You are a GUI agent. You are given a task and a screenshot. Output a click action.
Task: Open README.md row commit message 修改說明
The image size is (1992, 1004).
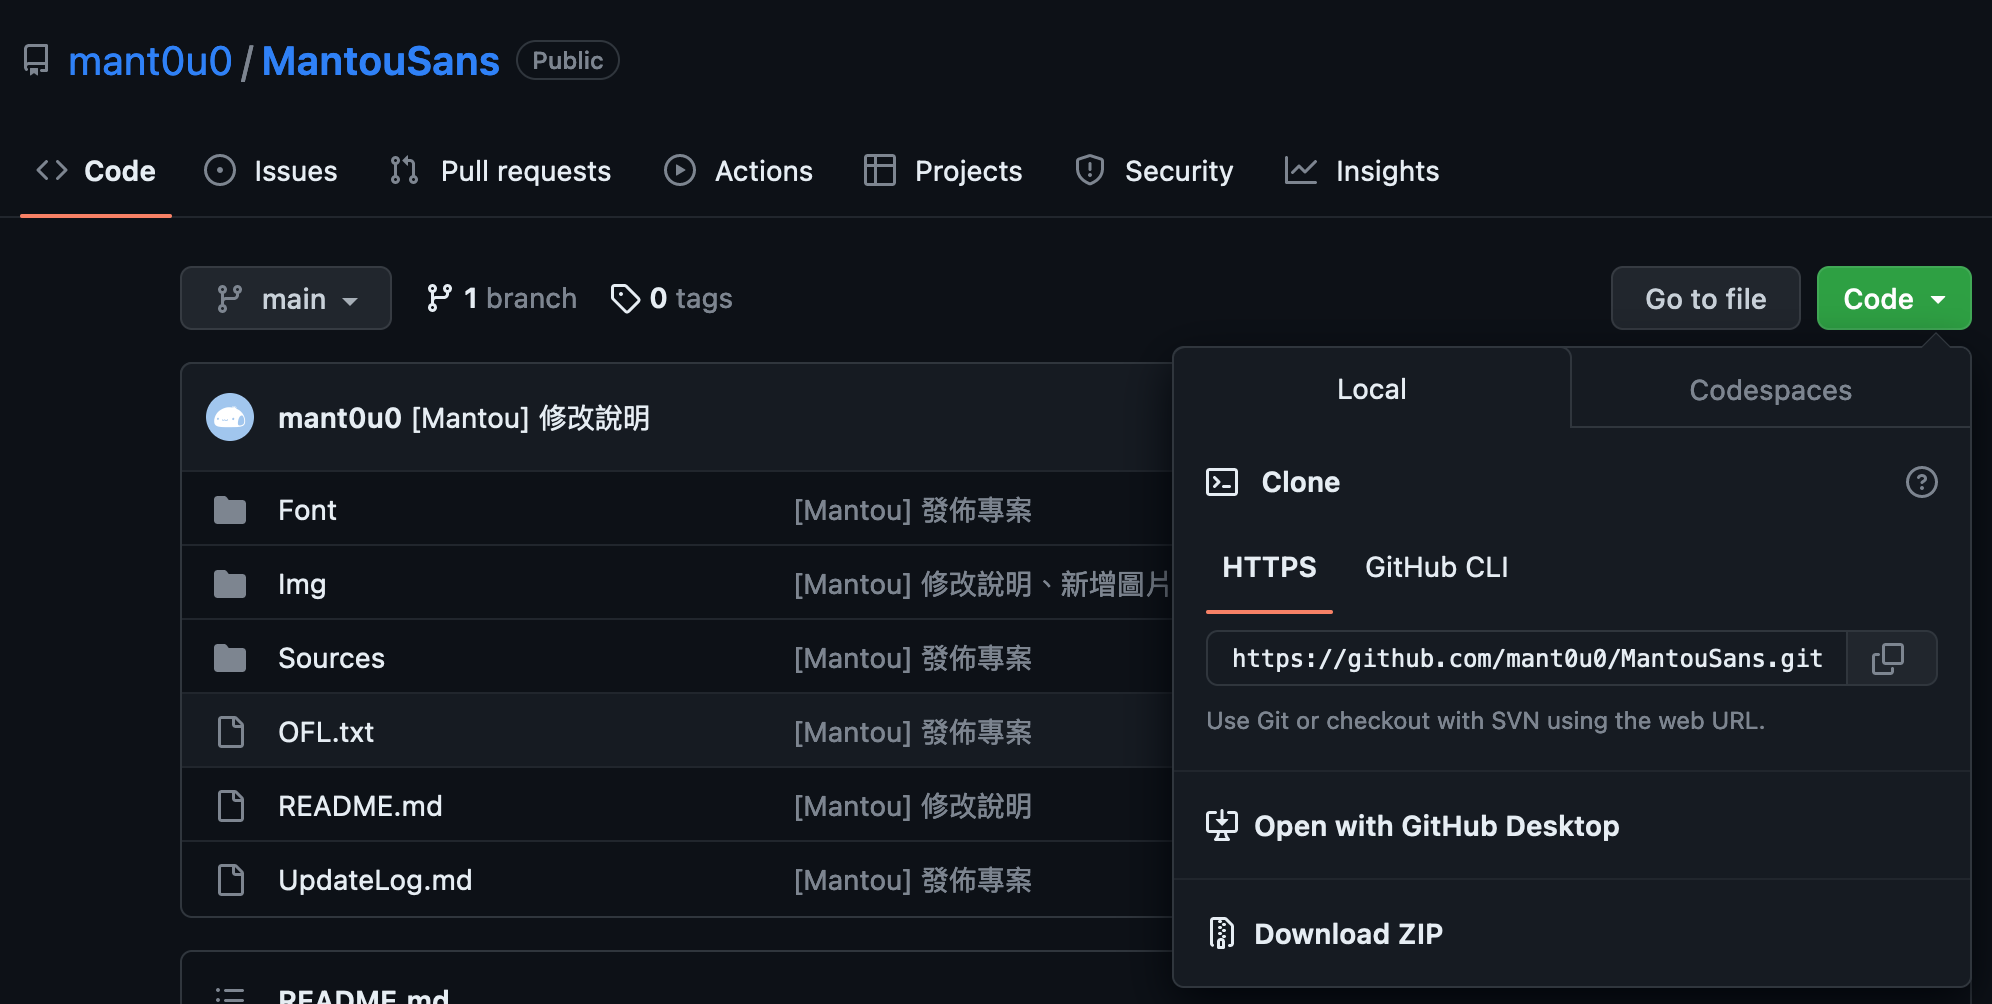click(x=913, y=806)
